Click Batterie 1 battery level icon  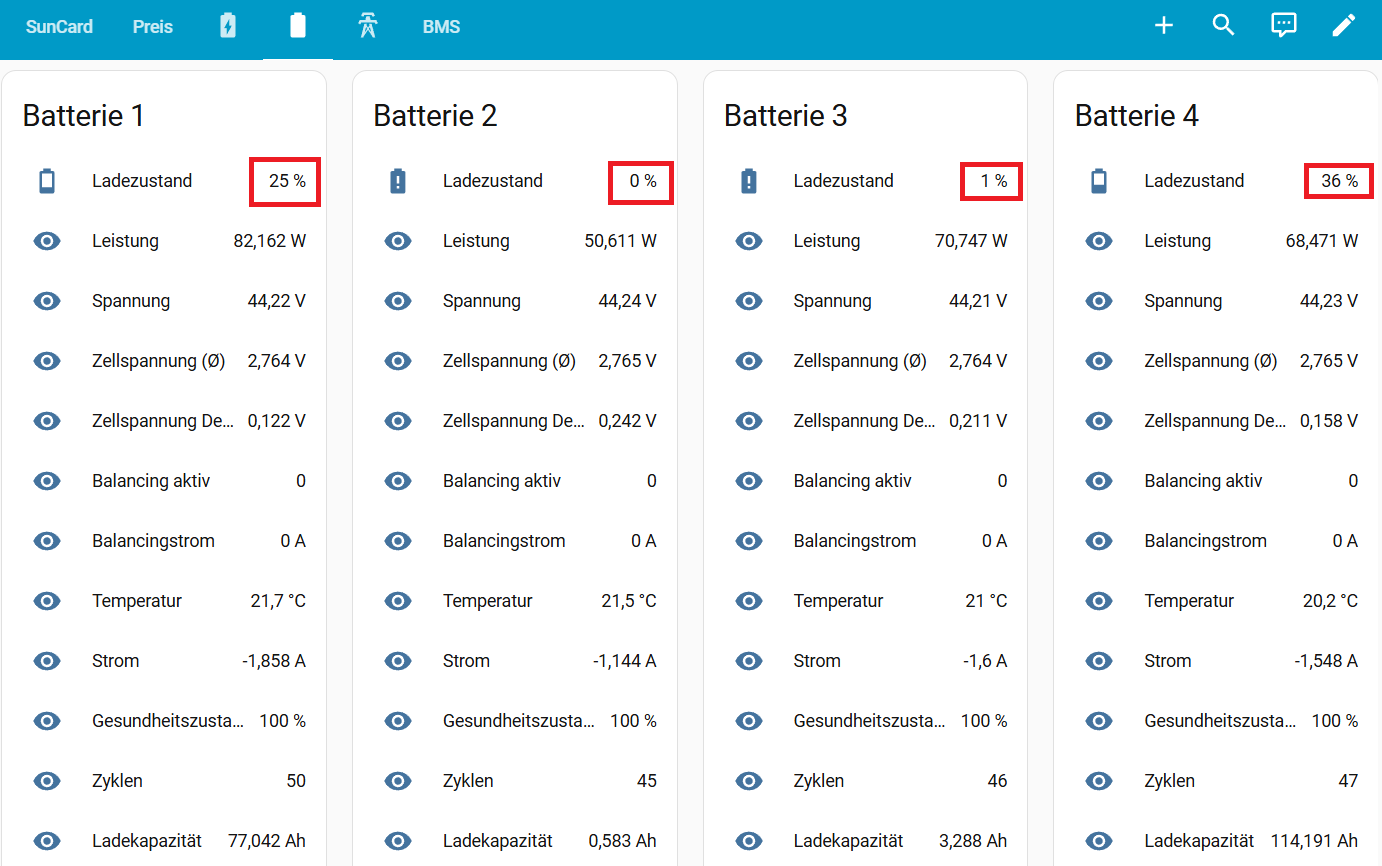point(47,181)
